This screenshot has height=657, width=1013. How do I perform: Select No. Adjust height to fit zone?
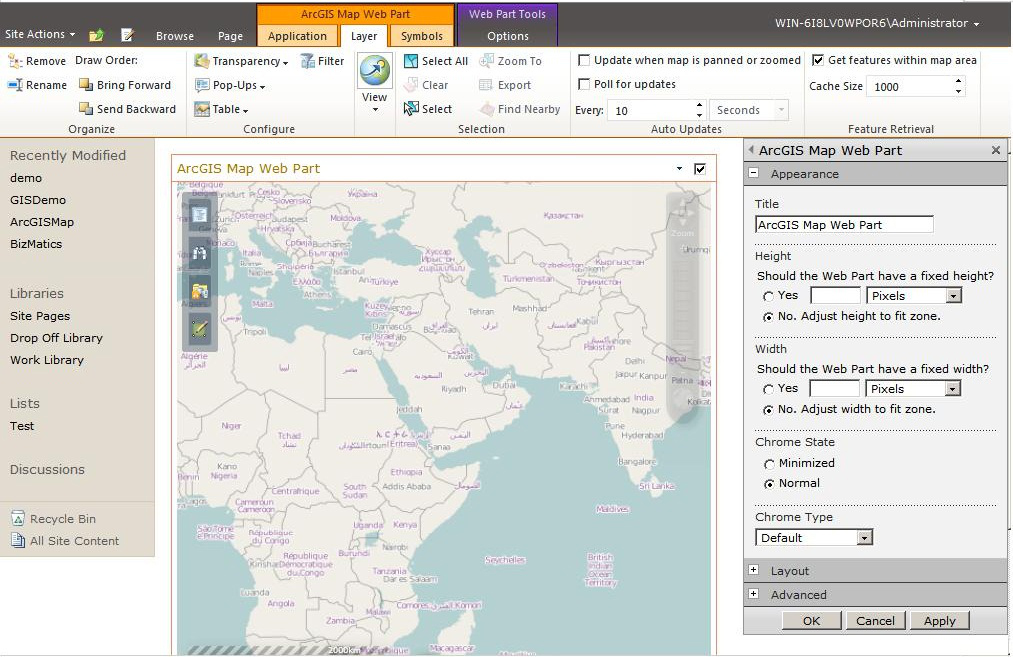[x=768, y=317]
